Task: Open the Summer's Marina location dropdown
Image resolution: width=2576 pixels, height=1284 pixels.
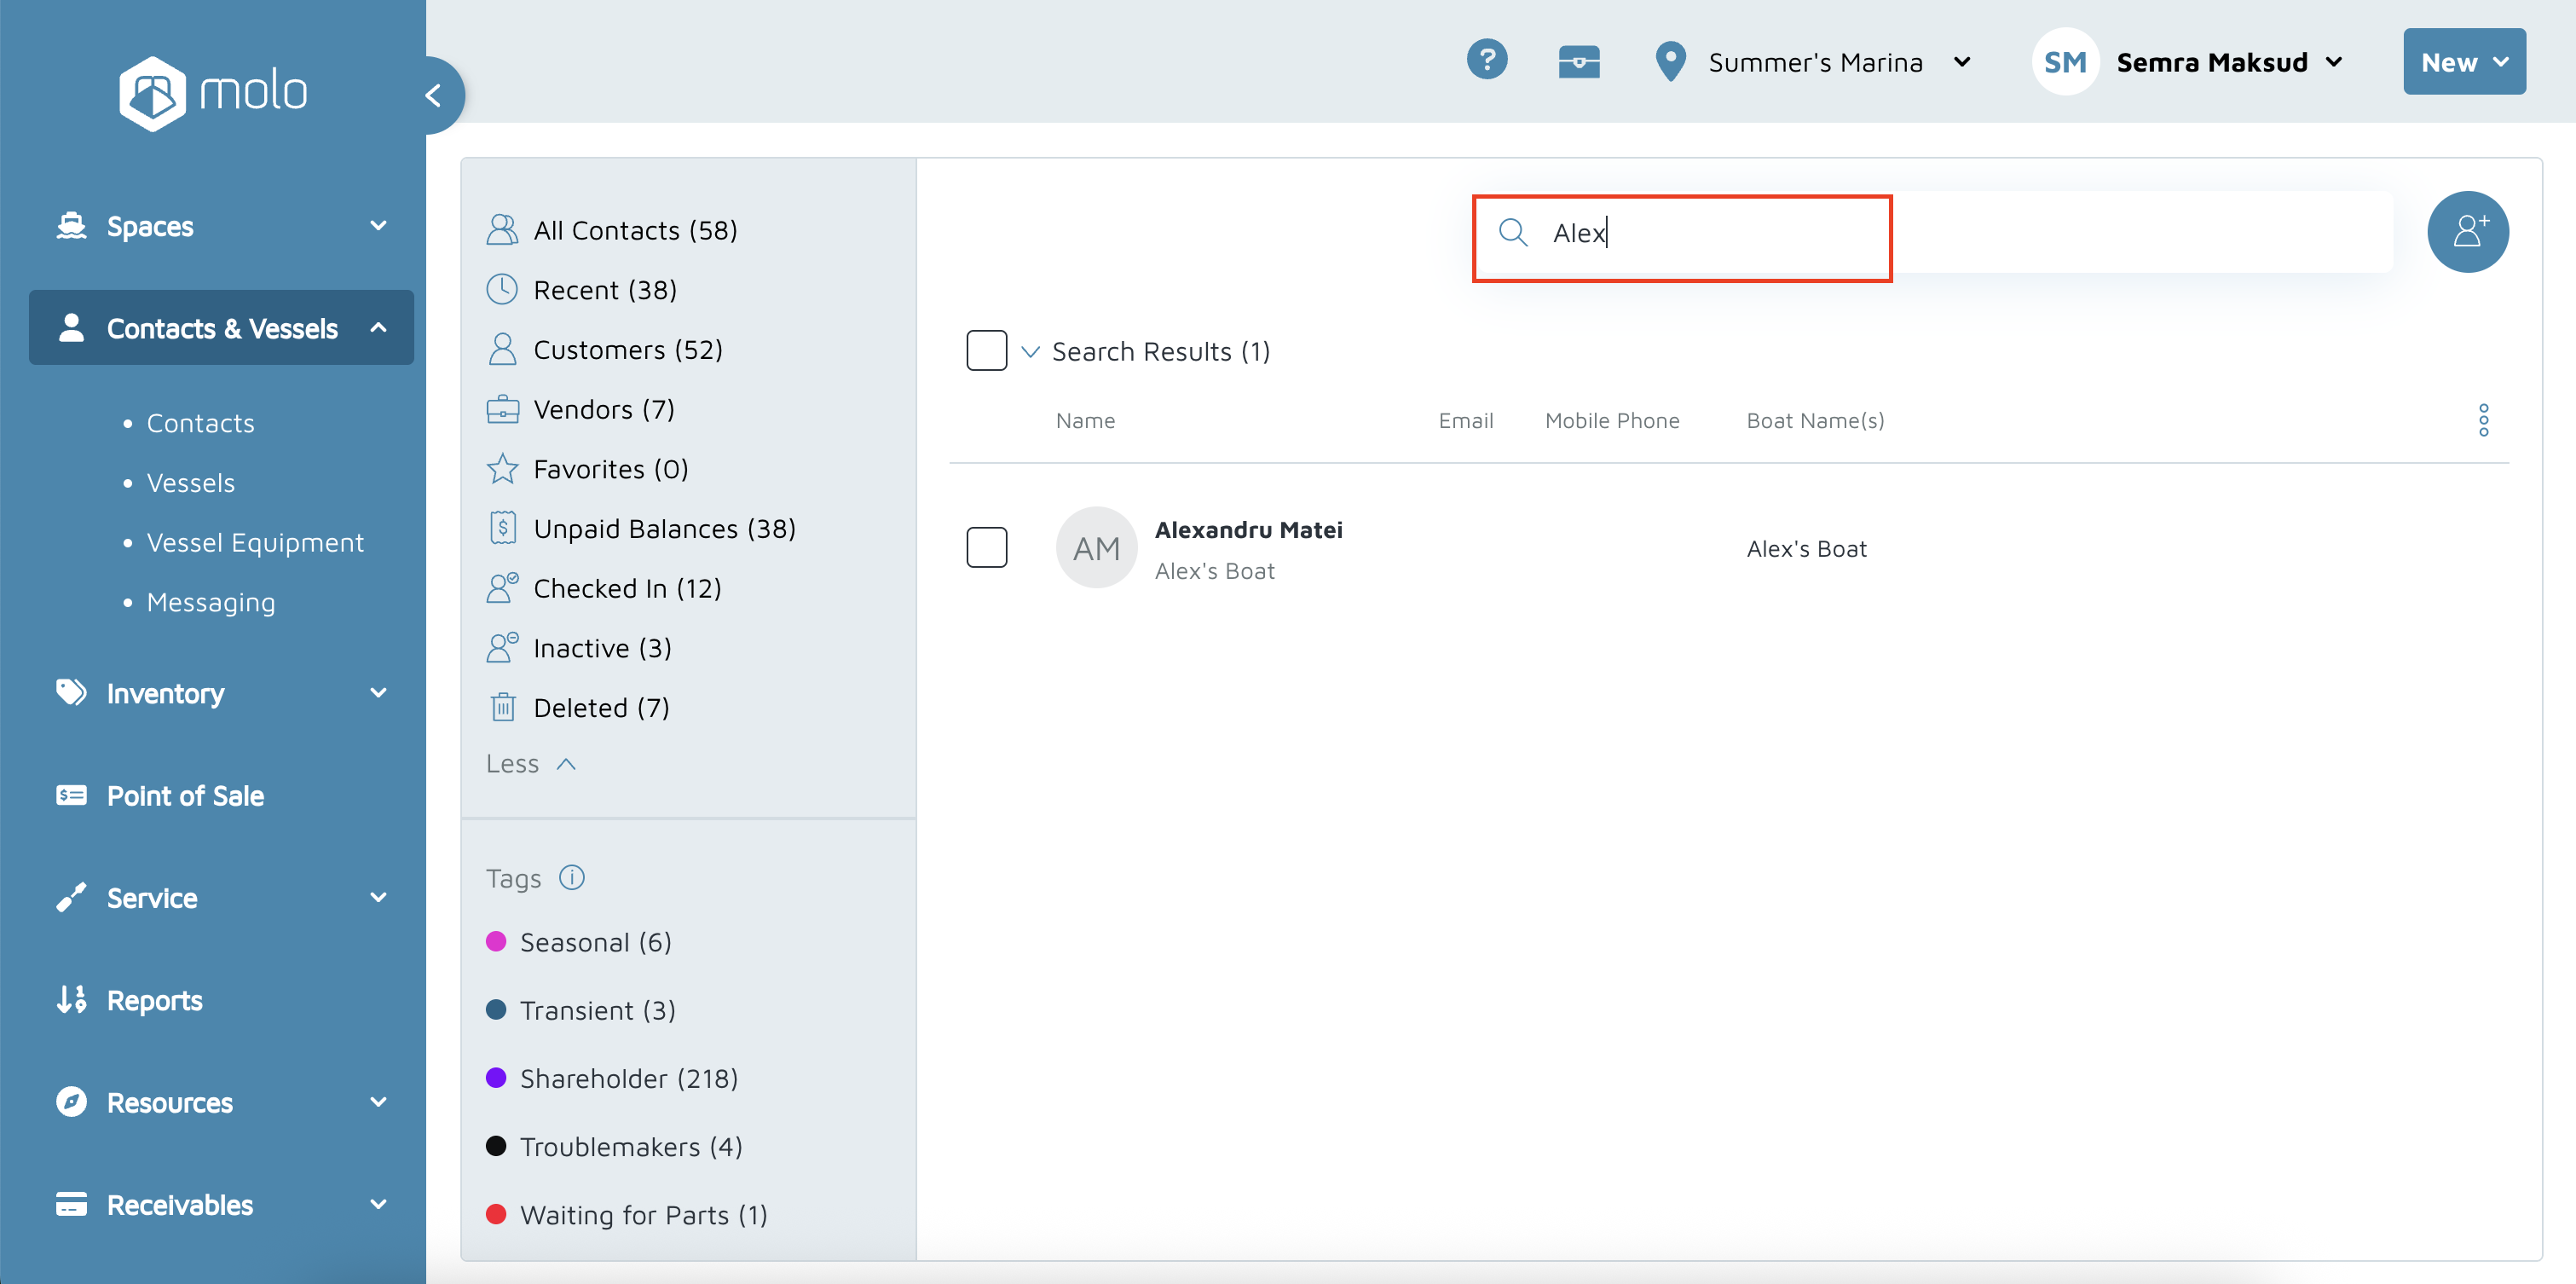Action: (1814, 63)
